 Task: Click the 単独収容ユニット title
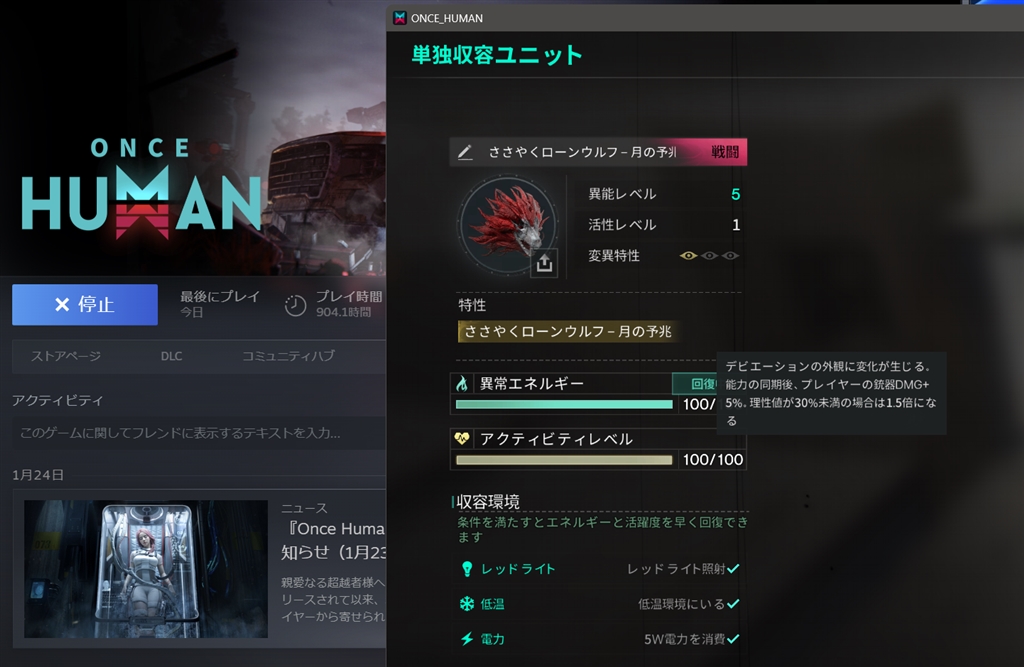497,56
